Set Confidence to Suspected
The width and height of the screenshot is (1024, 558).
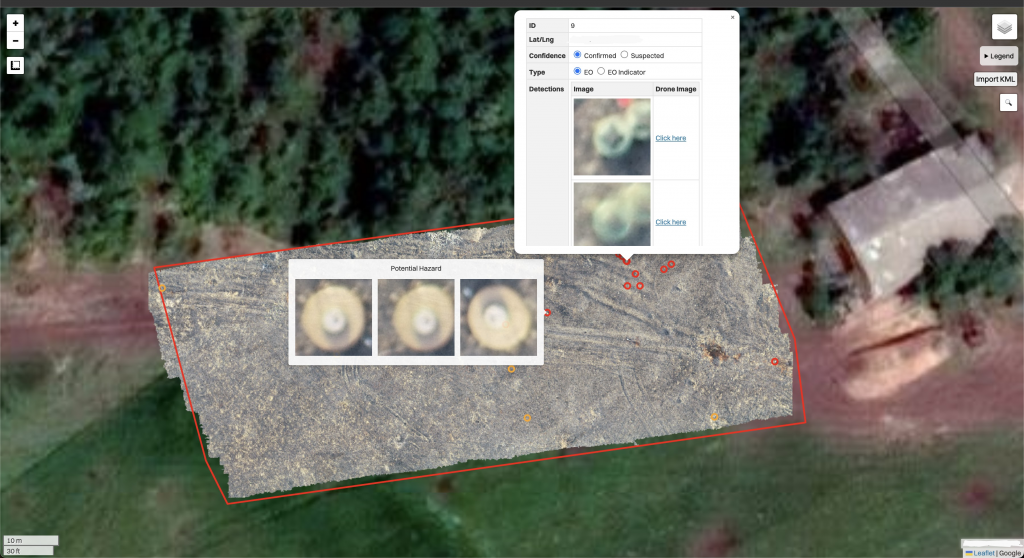624,55
